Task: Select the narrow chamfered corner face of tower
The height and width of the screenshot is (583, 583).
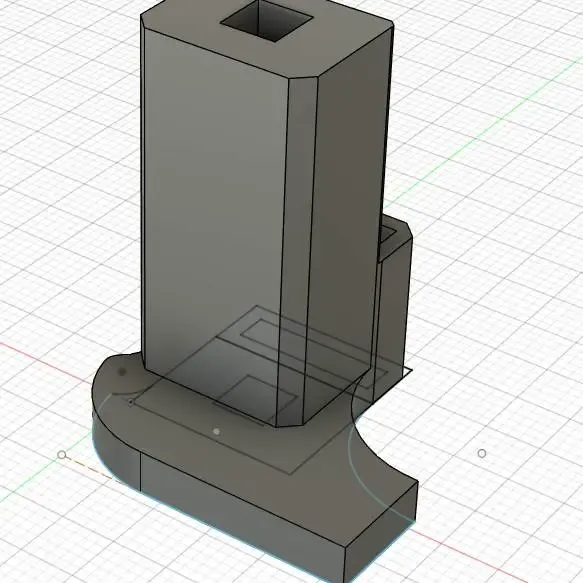Action: click(x=297, y=249)
